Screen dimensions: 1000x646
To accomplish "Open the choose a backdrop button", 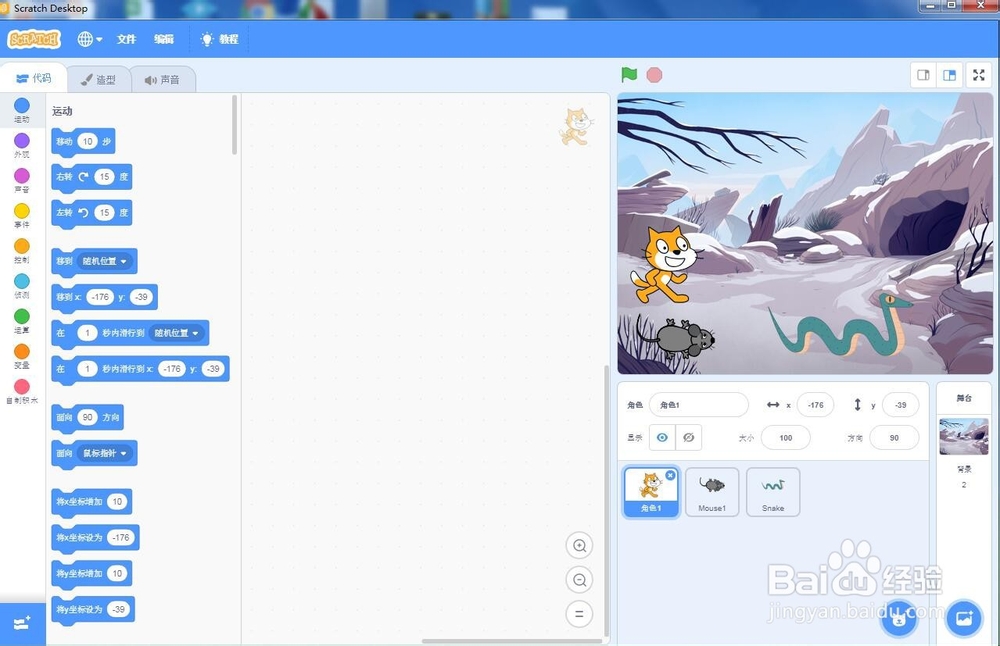I will pyautogui.click(x=964, y=618).
